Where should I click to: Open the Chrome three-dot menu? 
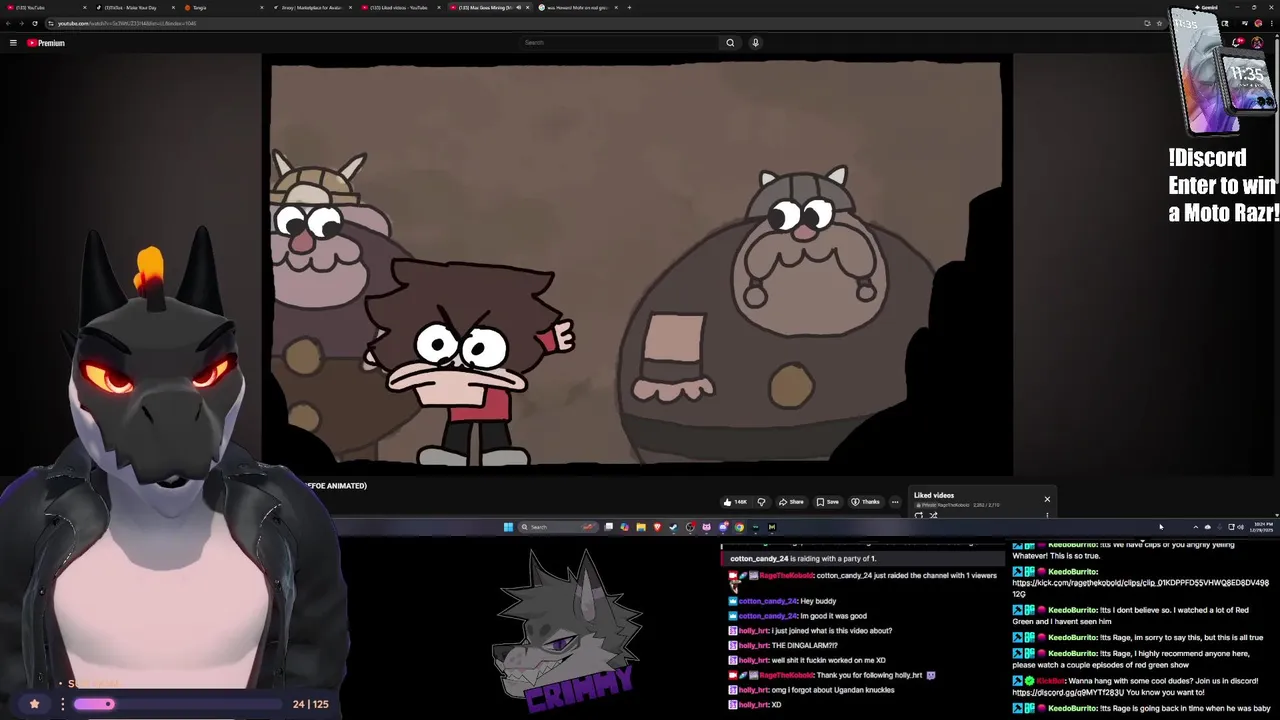tap(1272, 23)
